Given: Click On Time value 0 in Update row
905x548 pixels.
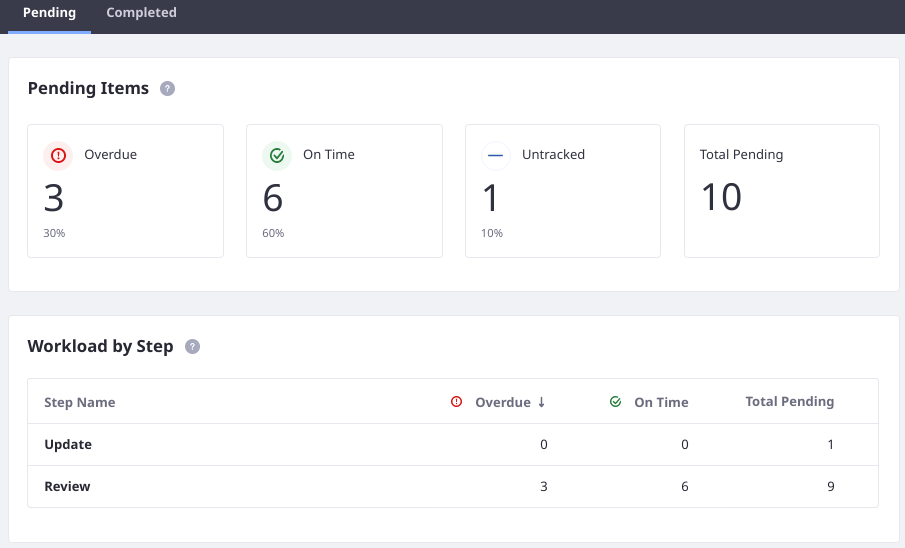Looking at the screenshot, I should point(685,445).
